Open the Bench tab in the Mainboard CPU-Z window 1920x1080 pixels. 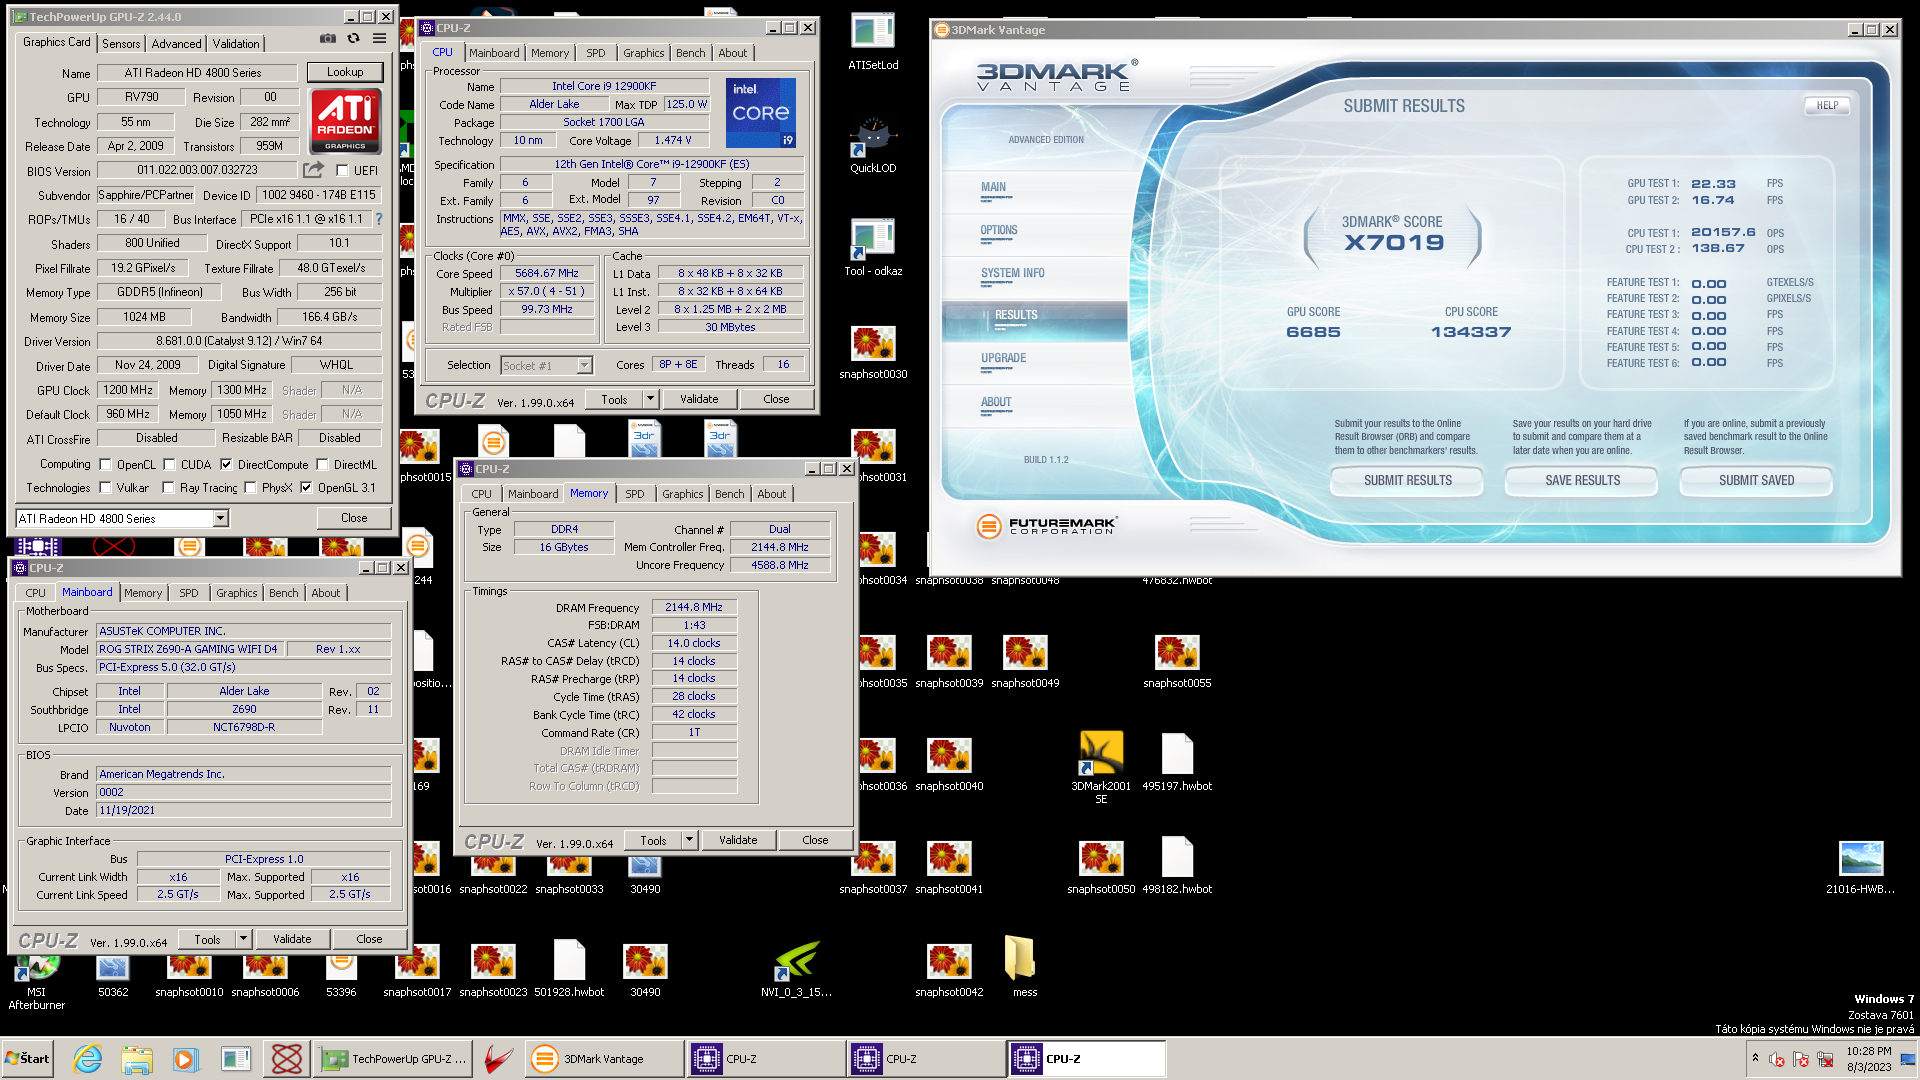(x=284, y=593)
